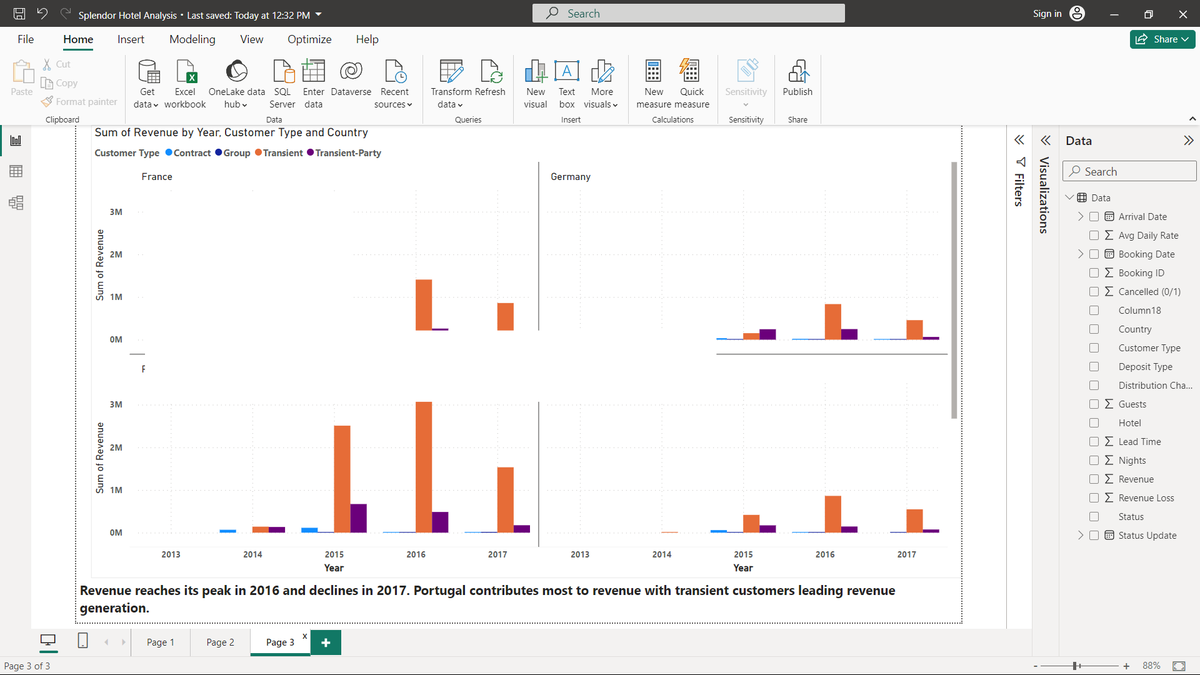Switch to Model view in left sidebar
The height and width of the screenshot is (675, 1200).
pos(15,203)
